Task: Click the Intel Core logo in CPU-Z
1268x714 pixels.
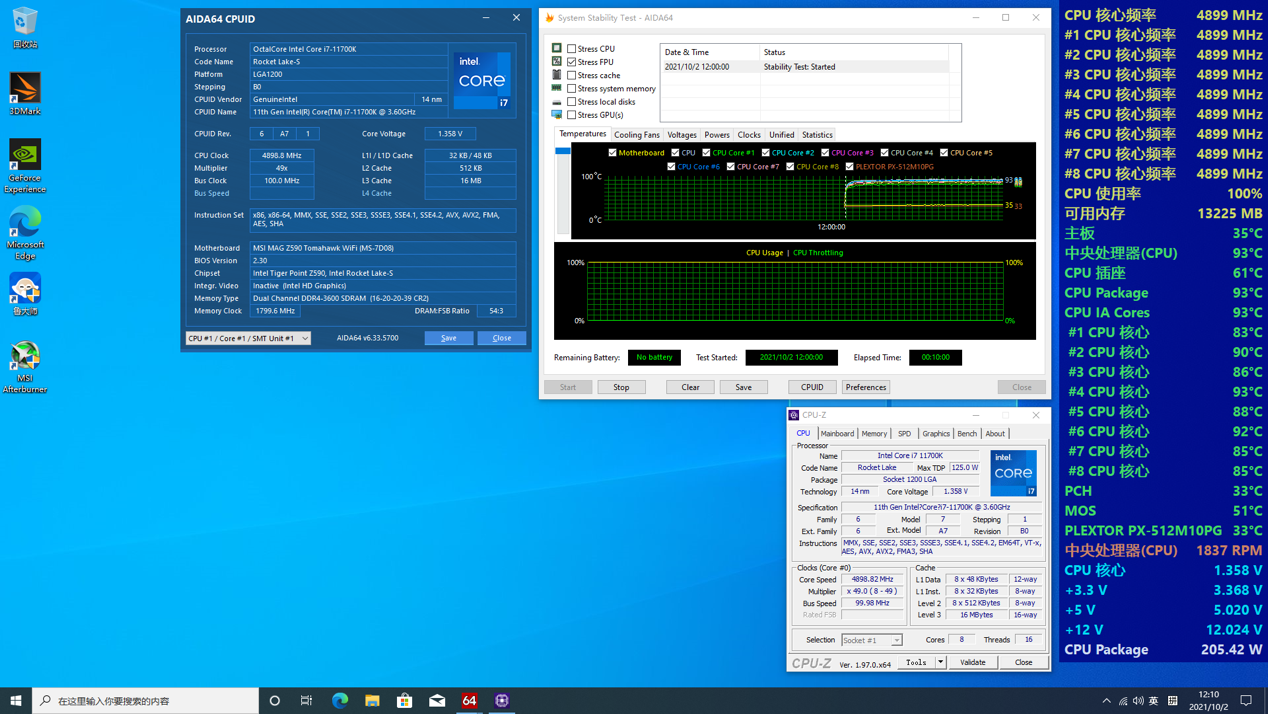Action: pyautogui.click(x=1013, y=473)
